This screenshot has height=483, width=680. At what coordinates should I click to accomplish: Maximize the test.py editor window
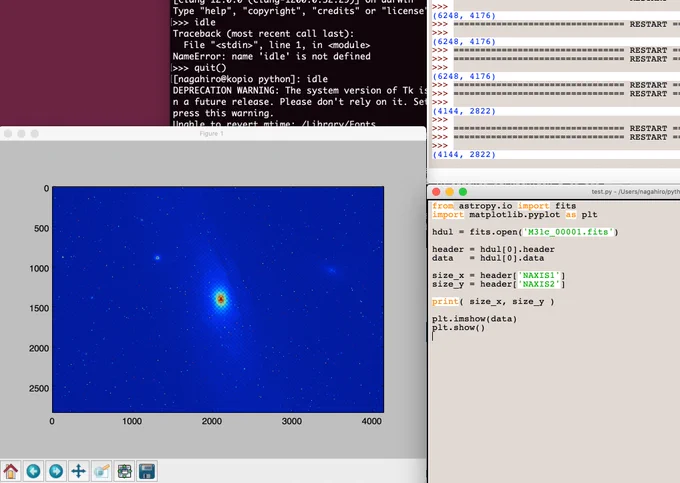463,192
